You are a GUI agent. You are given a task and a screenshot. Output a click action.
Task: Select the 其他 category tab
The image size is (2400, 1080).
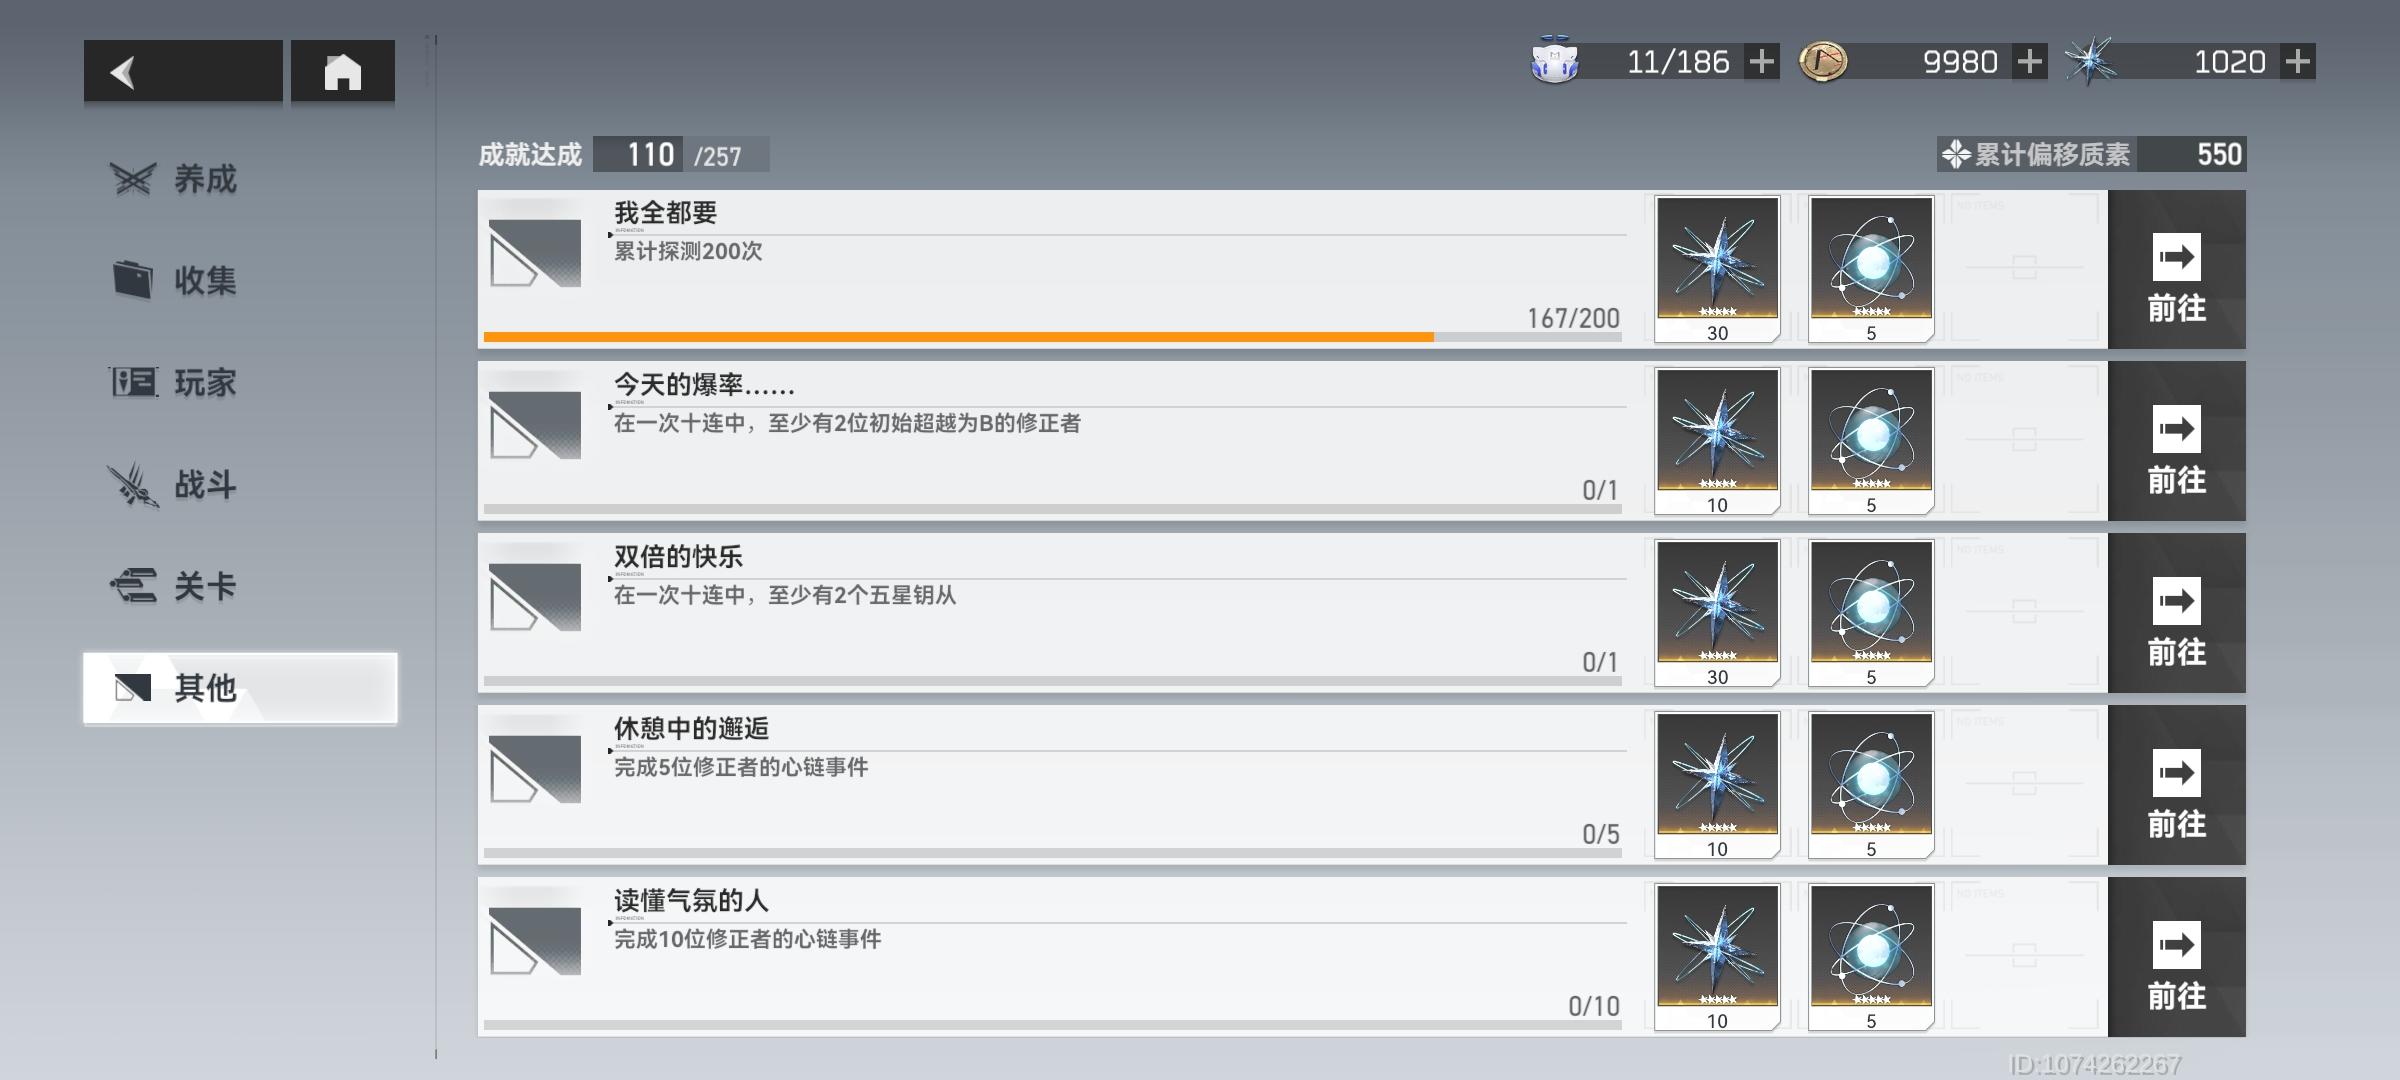click(x=240, y=688)
